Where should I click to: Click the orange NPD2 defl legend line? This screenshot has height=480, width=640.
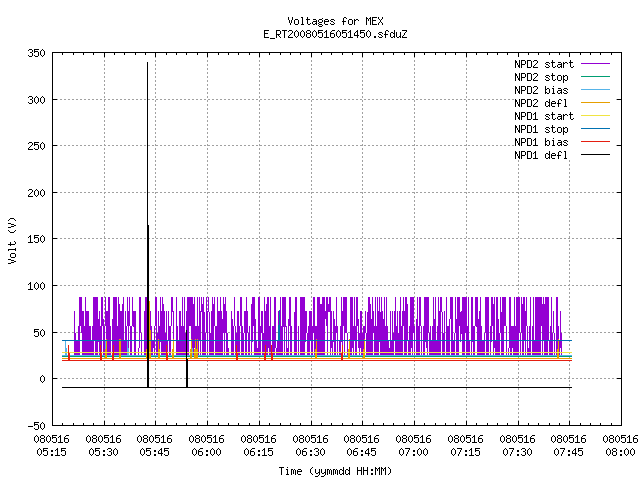(x=596, y=102)
